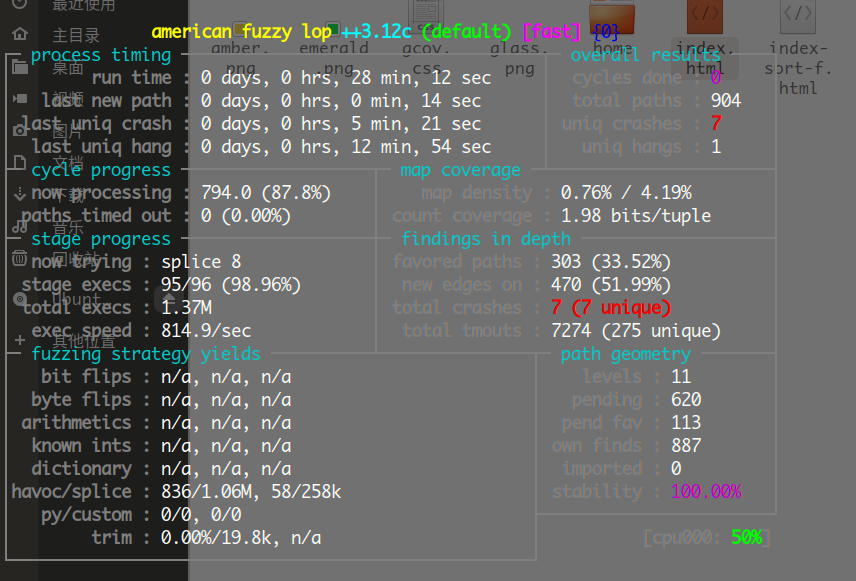Click stability value "100.00%"
The image size is (856, 581).
(x=706, y=492)
